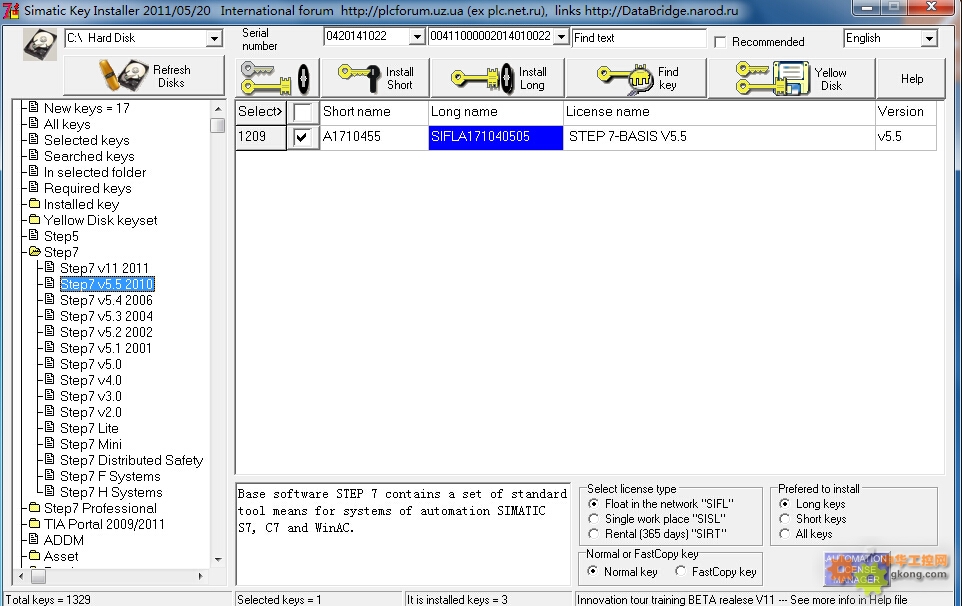Open the English language dropdown
Screen dimensions: 962x606
tap(929, 38)
